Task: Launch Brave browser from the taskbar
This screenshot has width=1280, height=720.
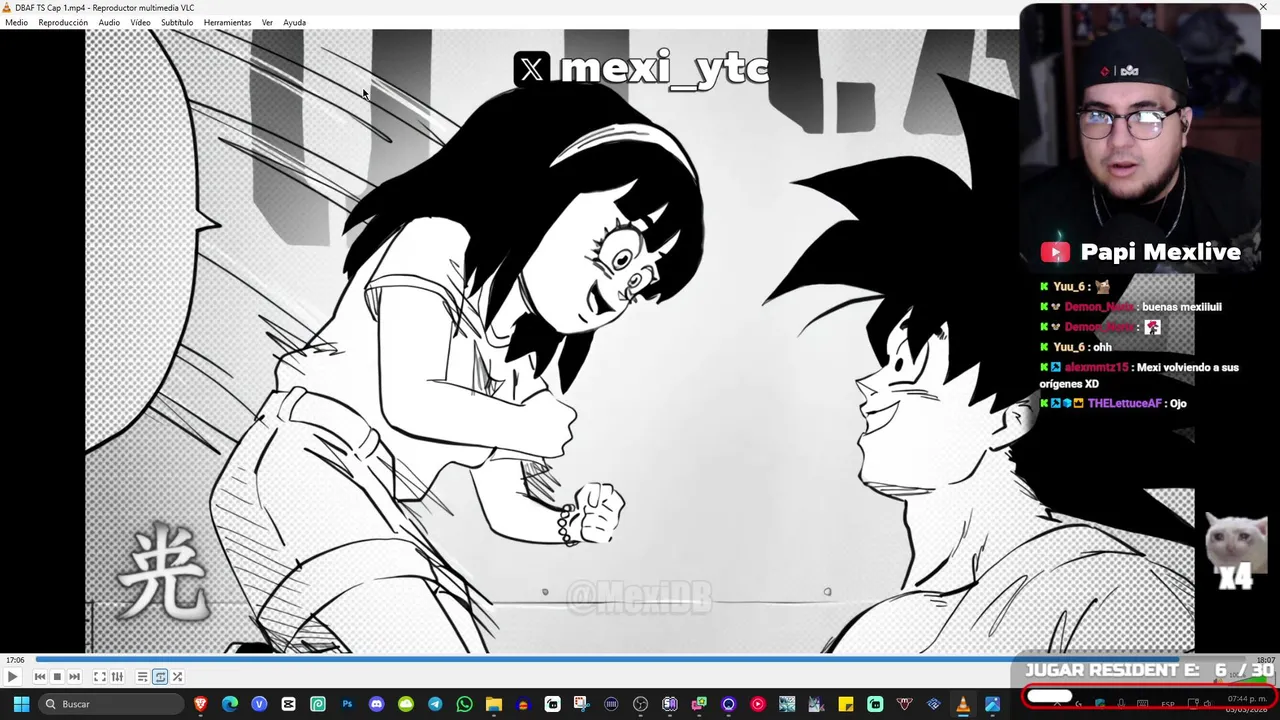Action: (x=201, y=704)
